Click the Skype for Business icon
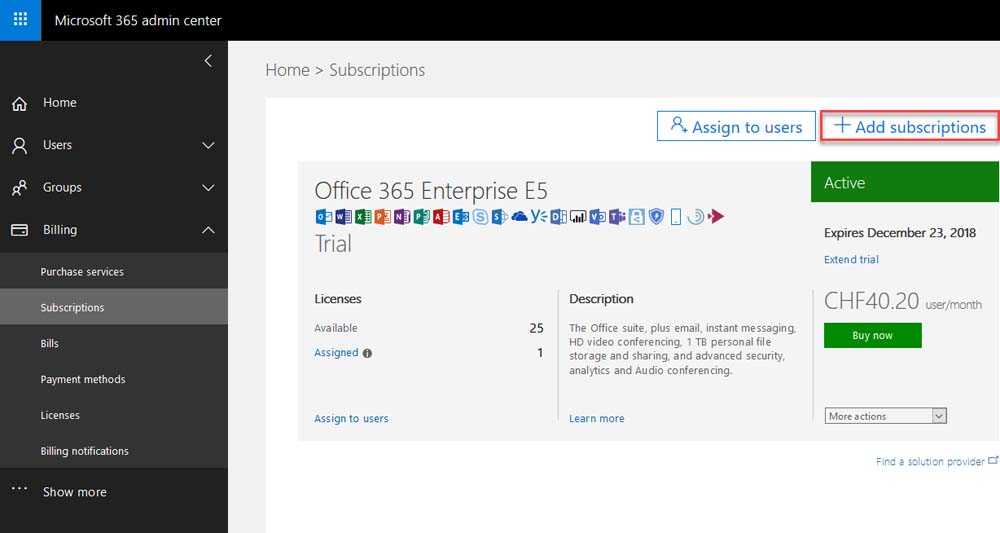 pos(480,217)
